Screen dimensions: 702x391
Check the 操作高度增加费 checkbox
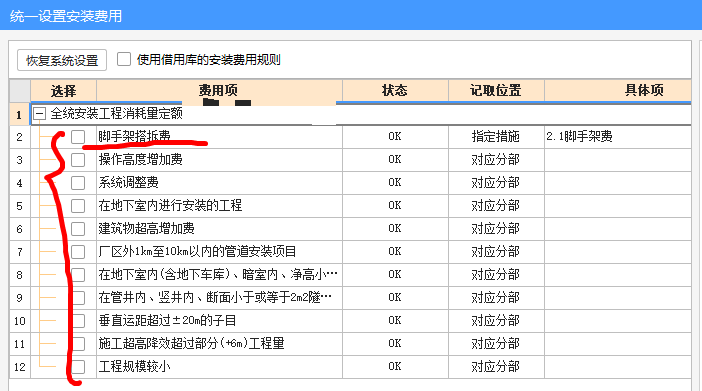point(78,159)
